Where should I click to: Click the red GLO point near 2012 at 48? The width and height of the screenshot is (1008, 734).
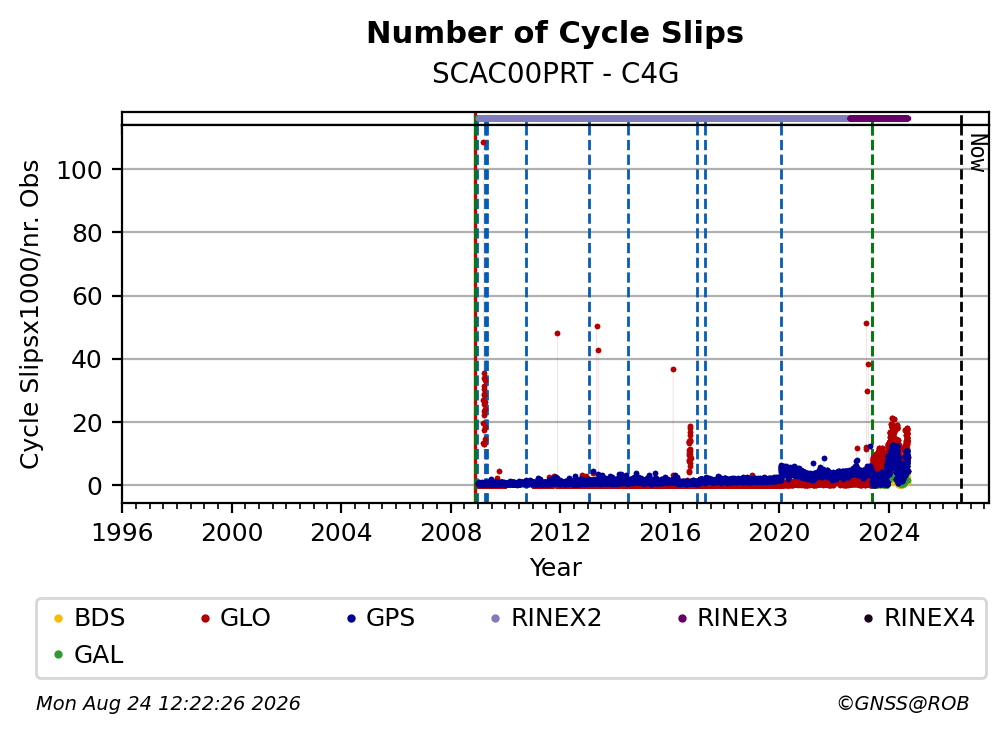(557, 334)
